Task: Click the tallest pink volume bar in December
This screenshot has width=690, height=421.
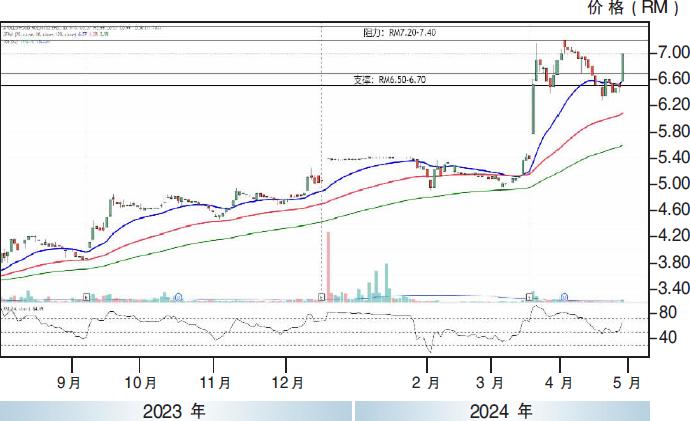Action: pyautogui.click(x=328, y=267)
